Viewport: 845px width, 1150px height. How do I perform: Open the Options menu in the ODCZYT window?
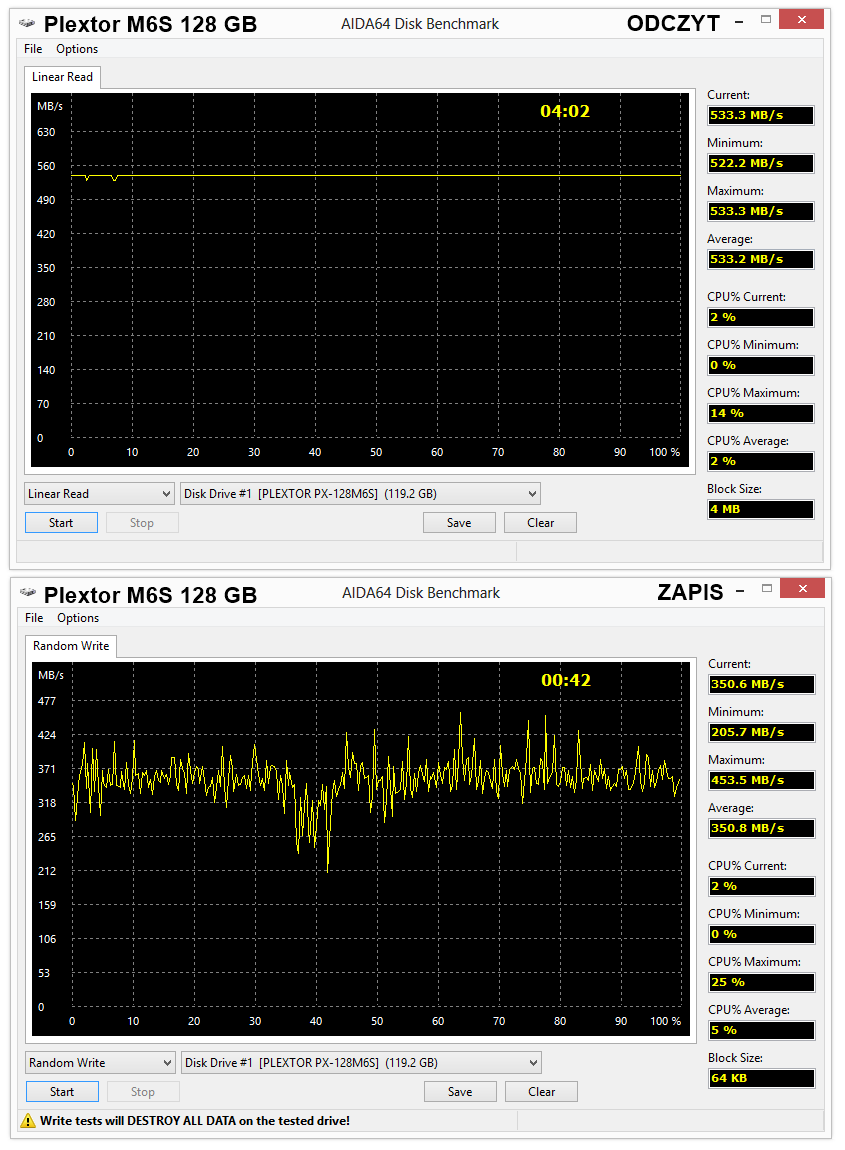(x=77, y=49)
